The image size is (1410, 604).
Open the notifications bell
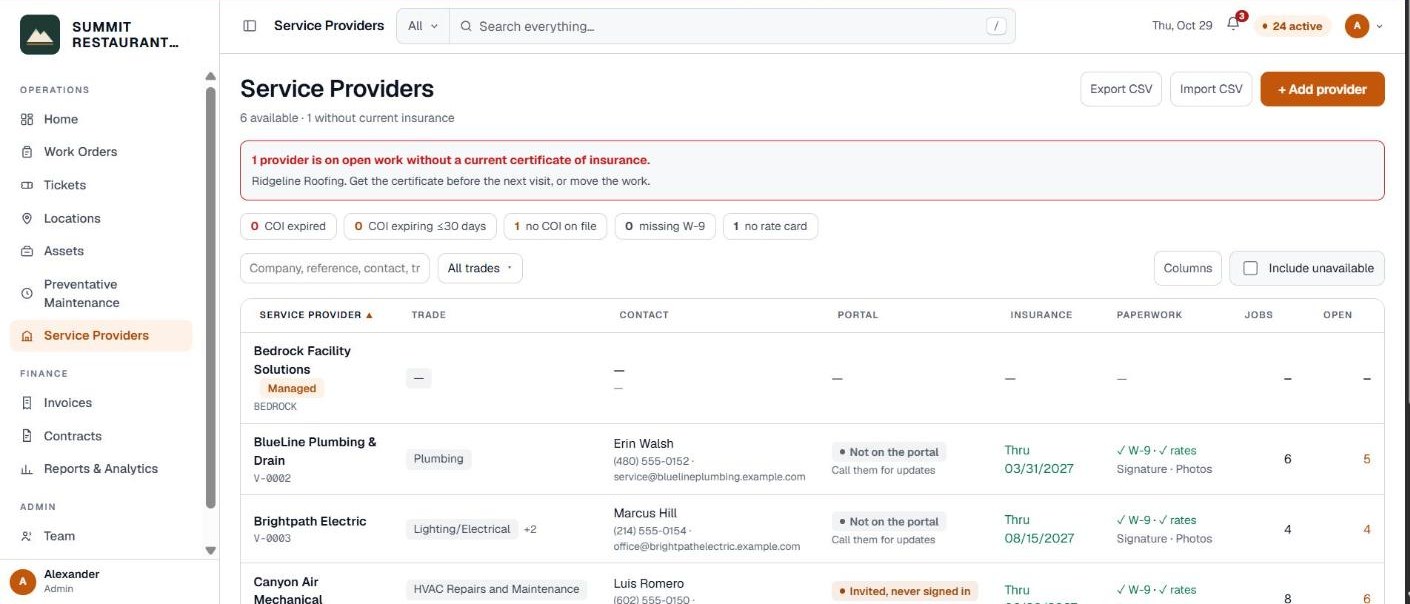1233,25
